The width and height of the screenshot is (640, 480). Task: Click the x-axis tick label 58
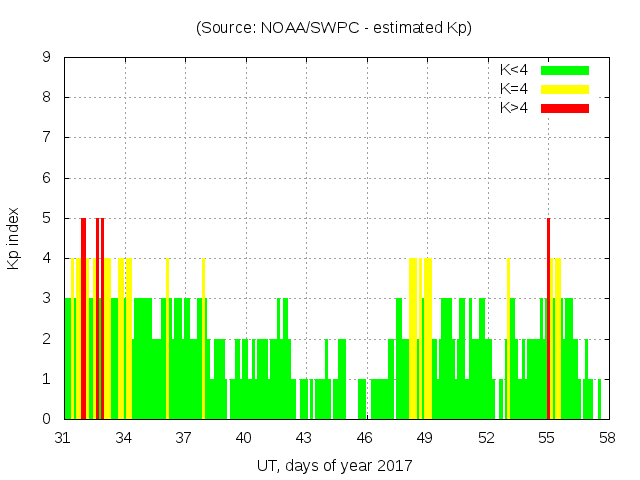click(607, 437)
